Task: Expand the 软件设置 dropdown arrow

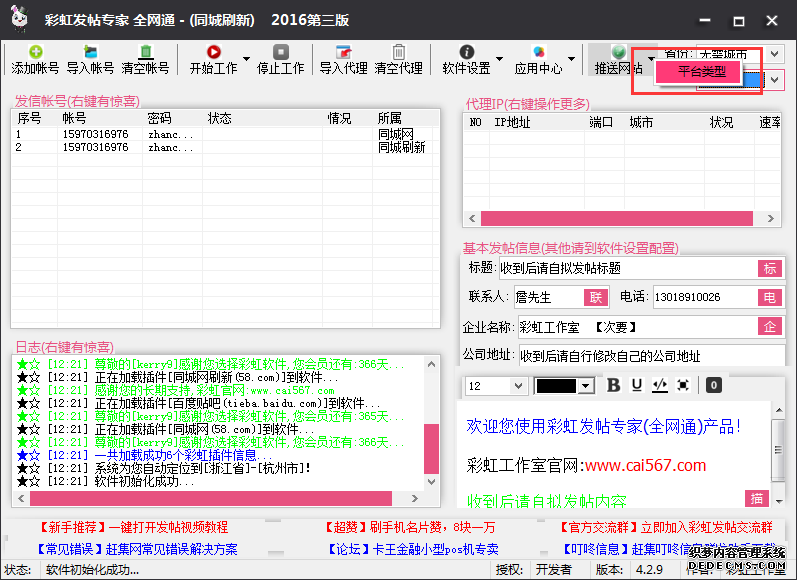Action: point(499,59)
